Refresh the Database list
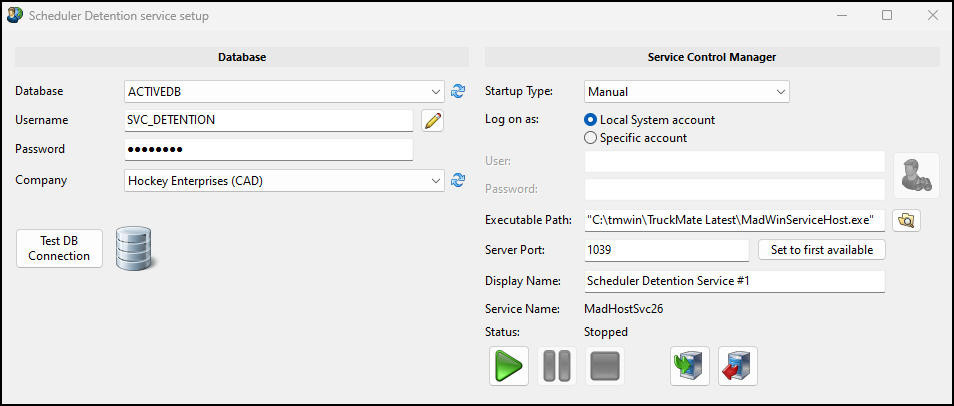The height and width of the screenshot is (406, 954). [x=458, y=91]
